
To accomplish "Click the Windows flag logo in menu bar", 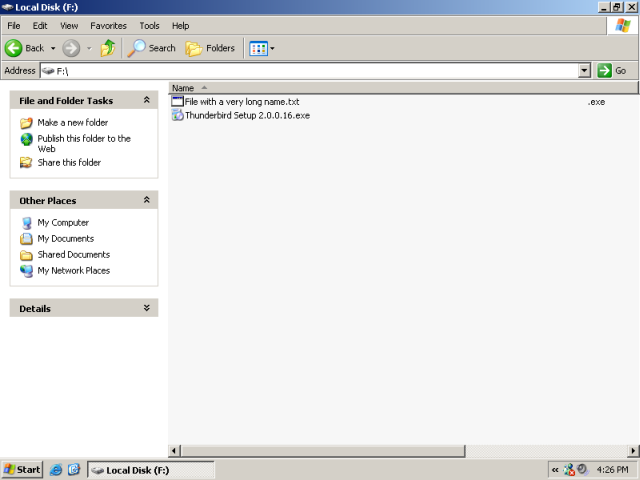I will [622, 25].
